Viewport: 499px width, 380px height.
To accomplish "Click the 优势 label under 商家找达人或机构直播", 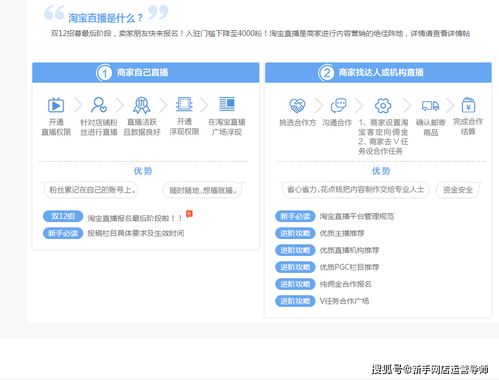I will point(381,171).
